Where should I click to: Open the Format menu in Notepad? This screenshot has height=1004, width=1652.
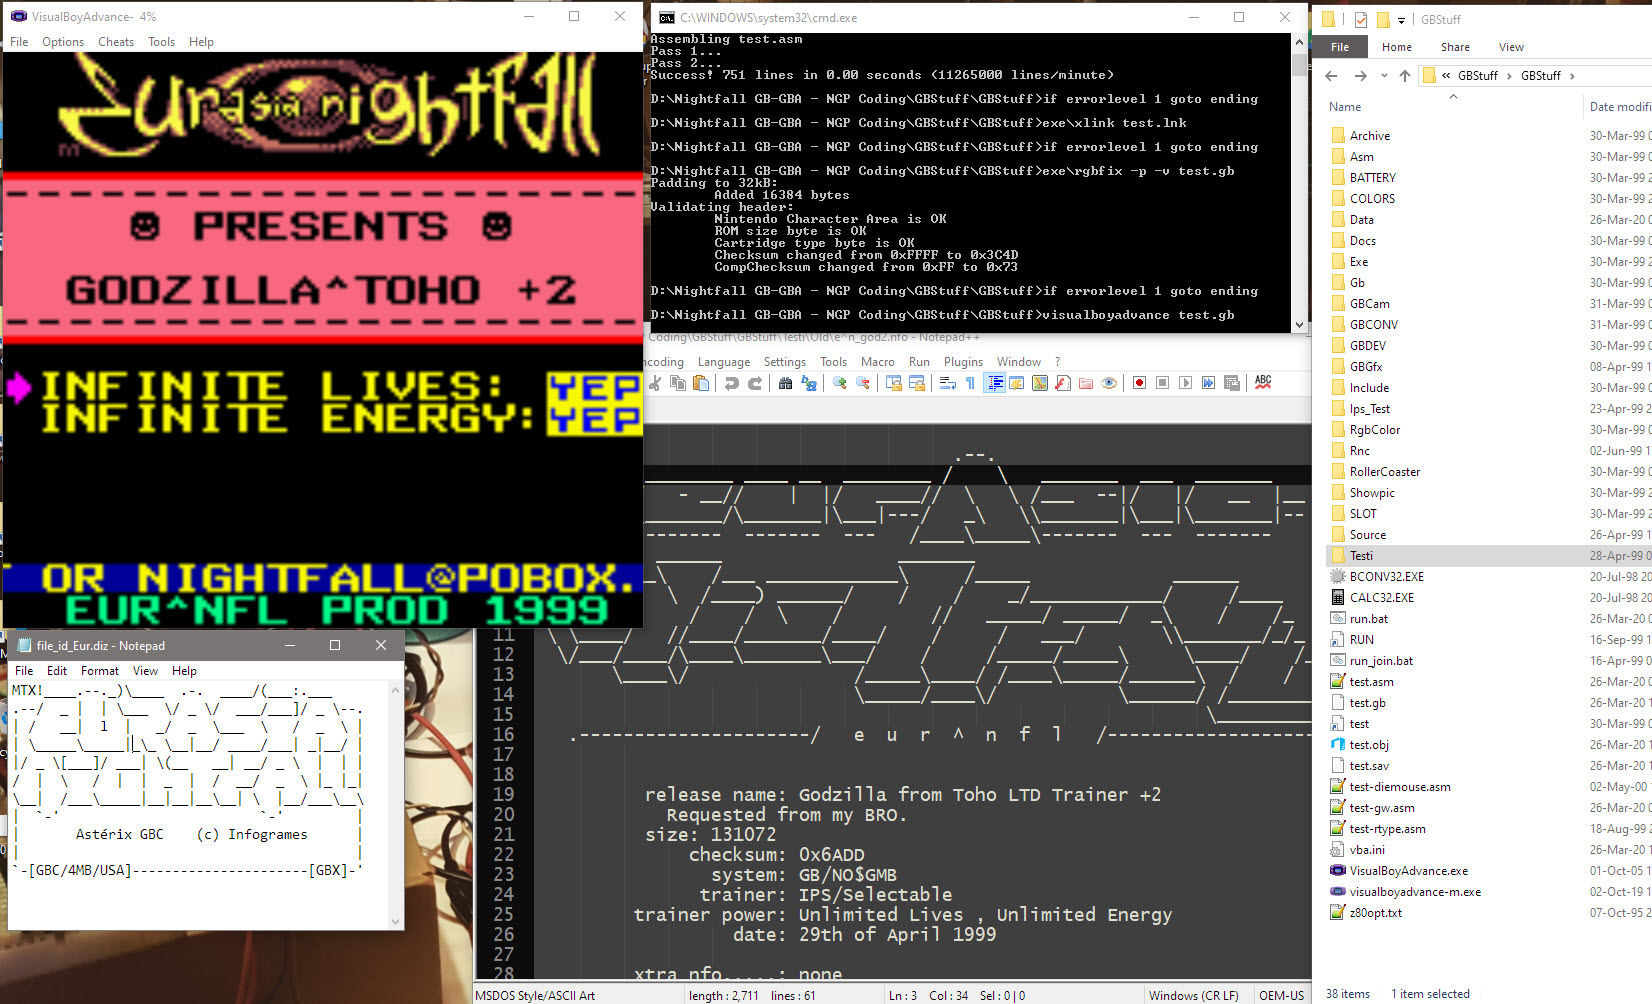100,671
